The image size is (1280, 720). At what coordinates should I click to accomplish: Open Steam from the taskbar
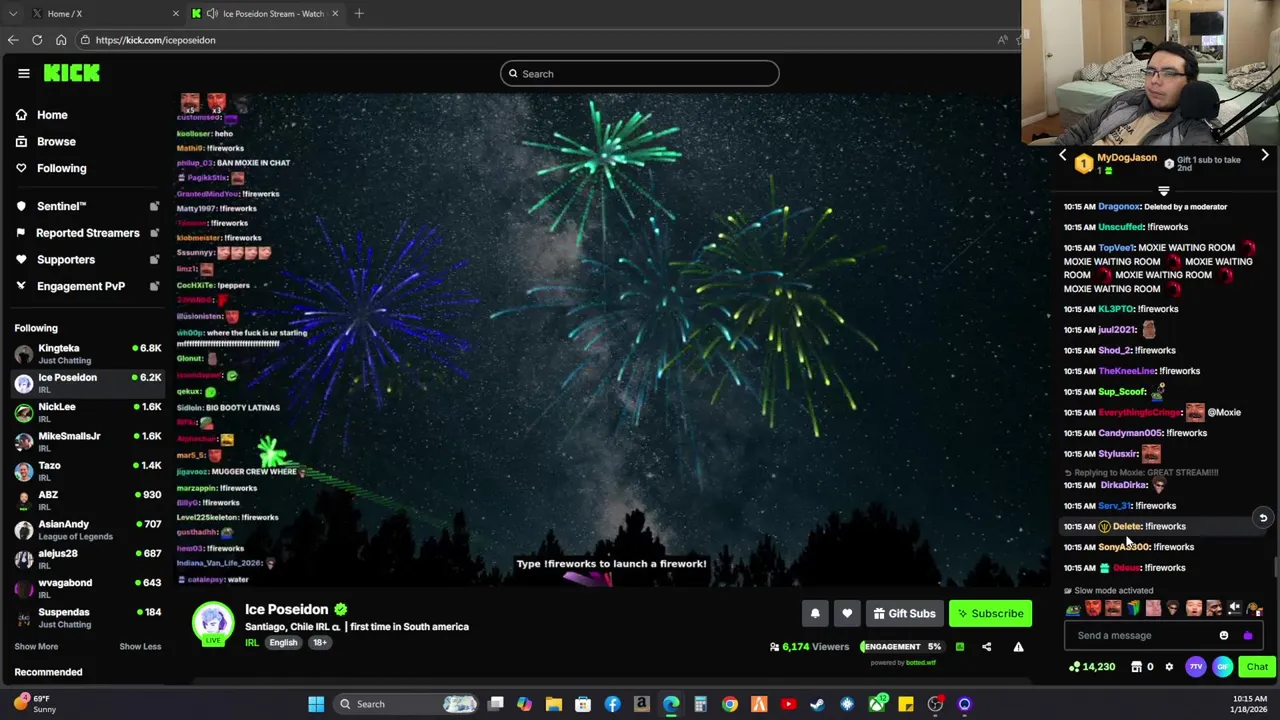pos(817,704)
